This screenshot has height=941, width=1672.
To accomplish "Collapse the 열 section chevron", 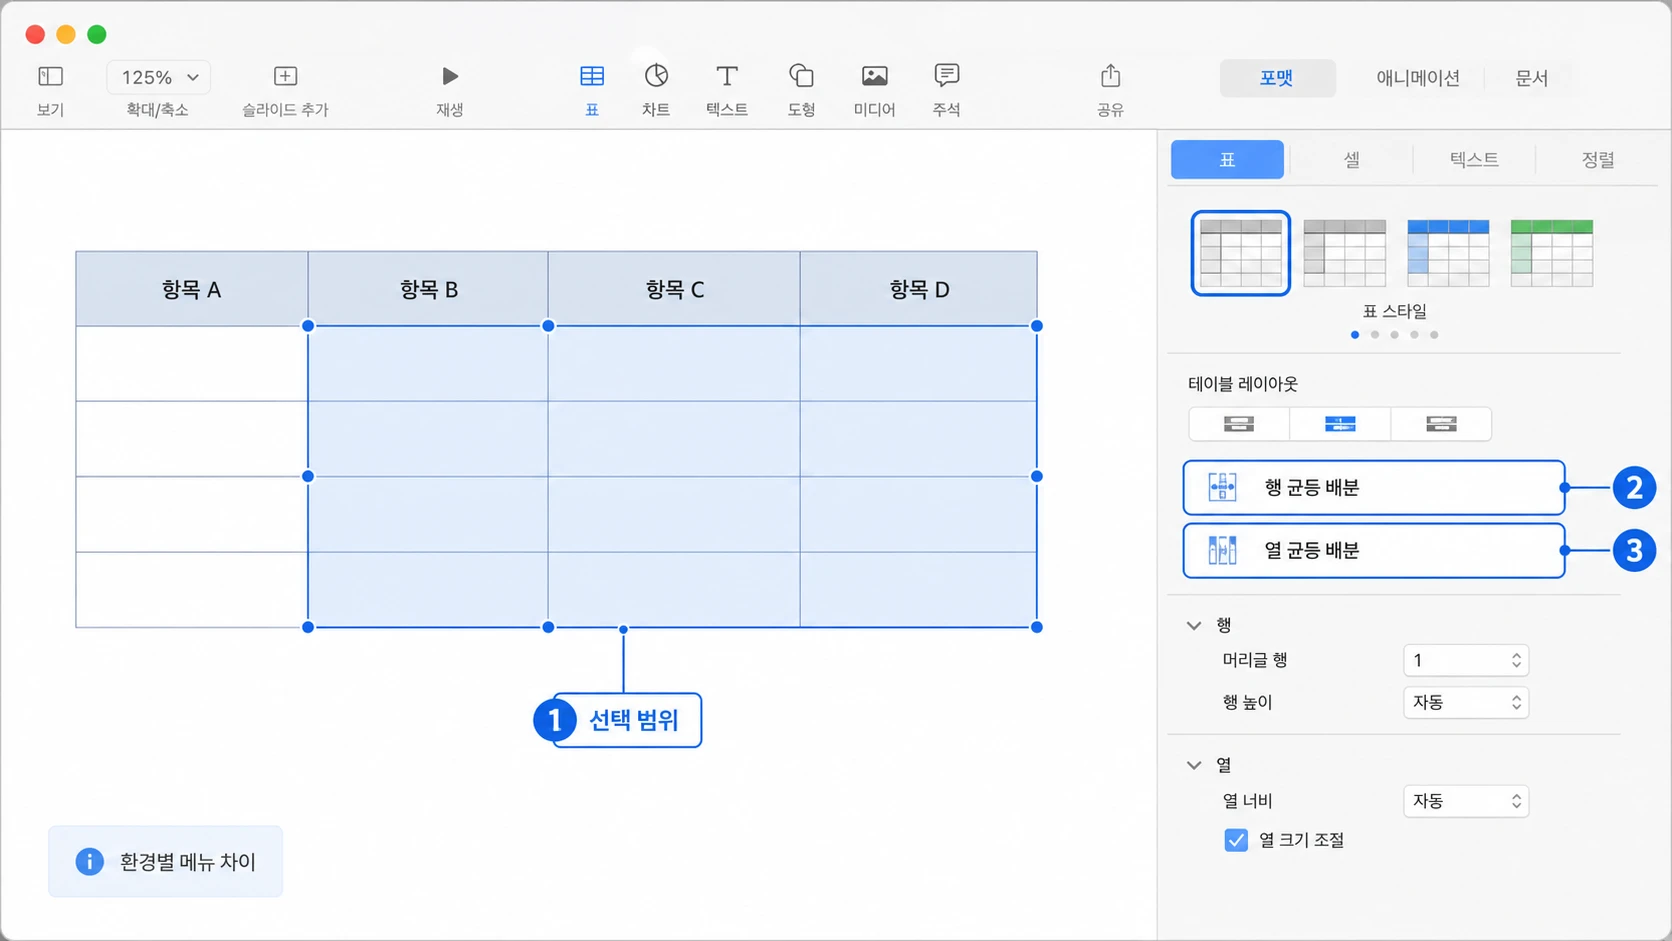I will pyautogui.click(x=1194, y=765).
